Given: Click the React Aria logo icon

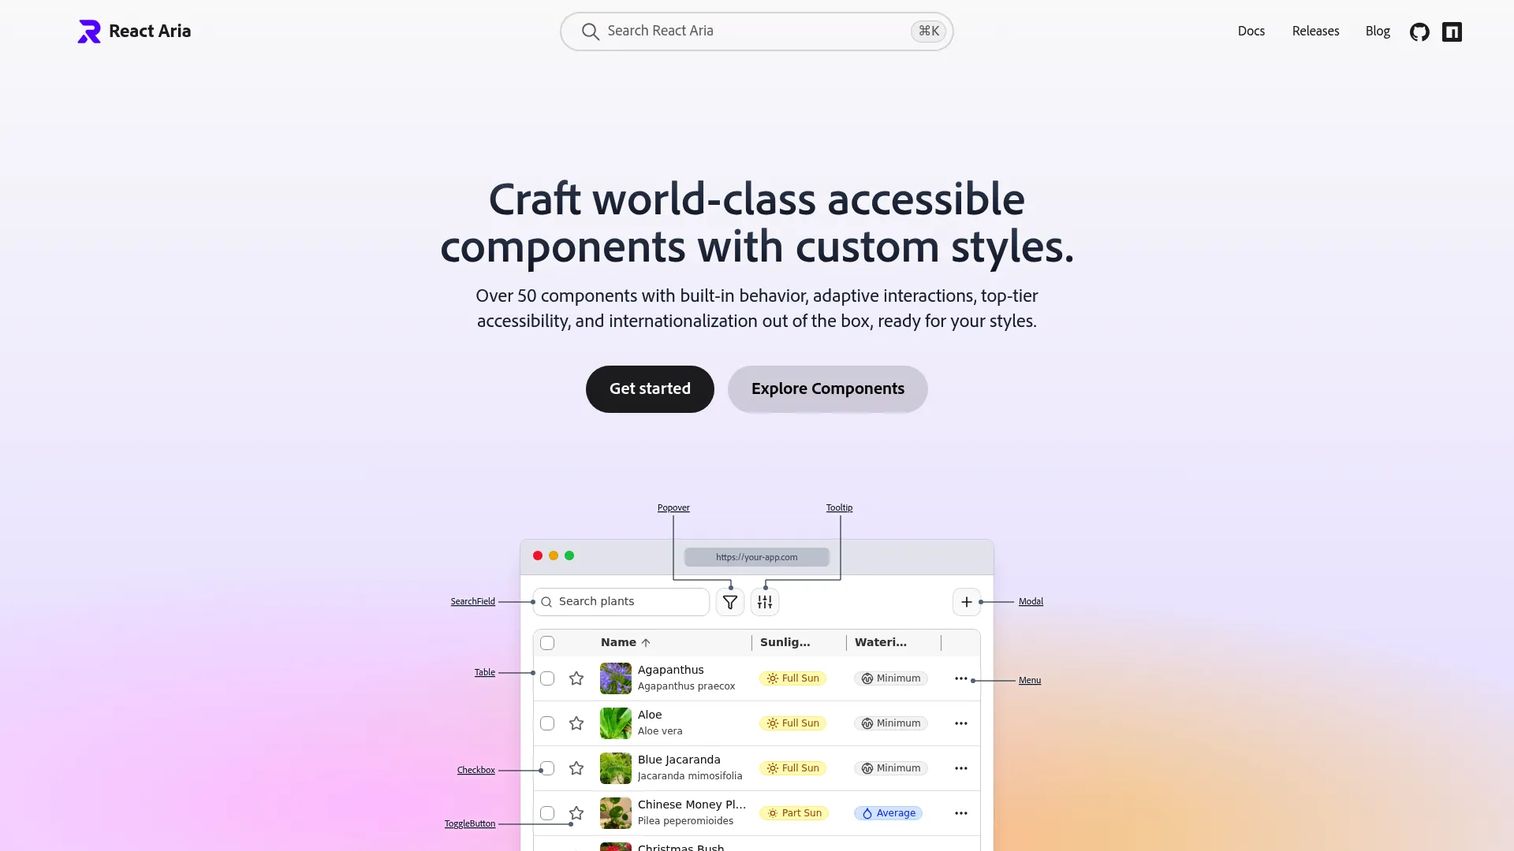Looking at the screenshot, I should coord(89,32).
